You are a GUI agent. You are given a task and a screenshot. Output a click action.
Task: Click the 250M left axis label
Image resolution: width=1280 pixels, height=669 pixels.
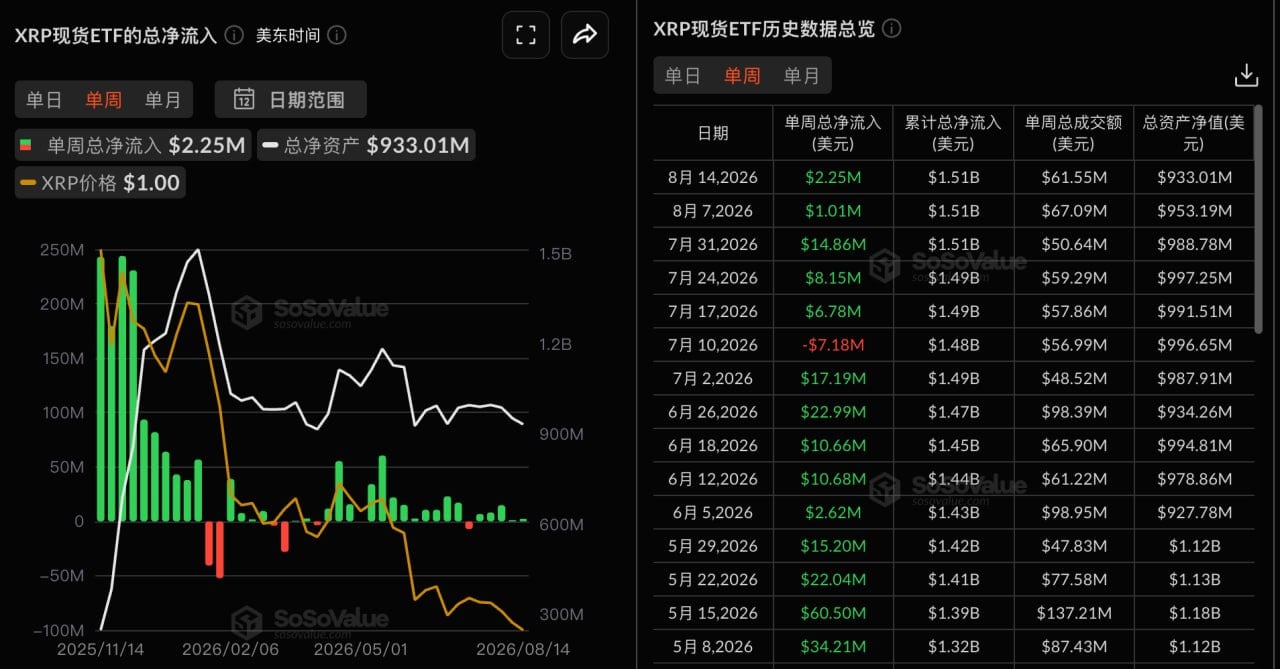(62, 249)
